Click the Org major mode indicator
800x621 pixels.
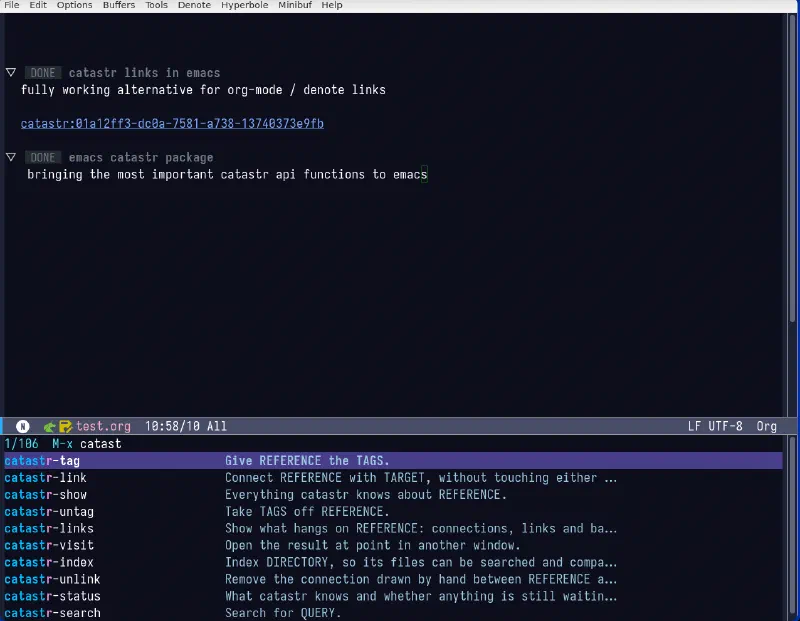766,426
